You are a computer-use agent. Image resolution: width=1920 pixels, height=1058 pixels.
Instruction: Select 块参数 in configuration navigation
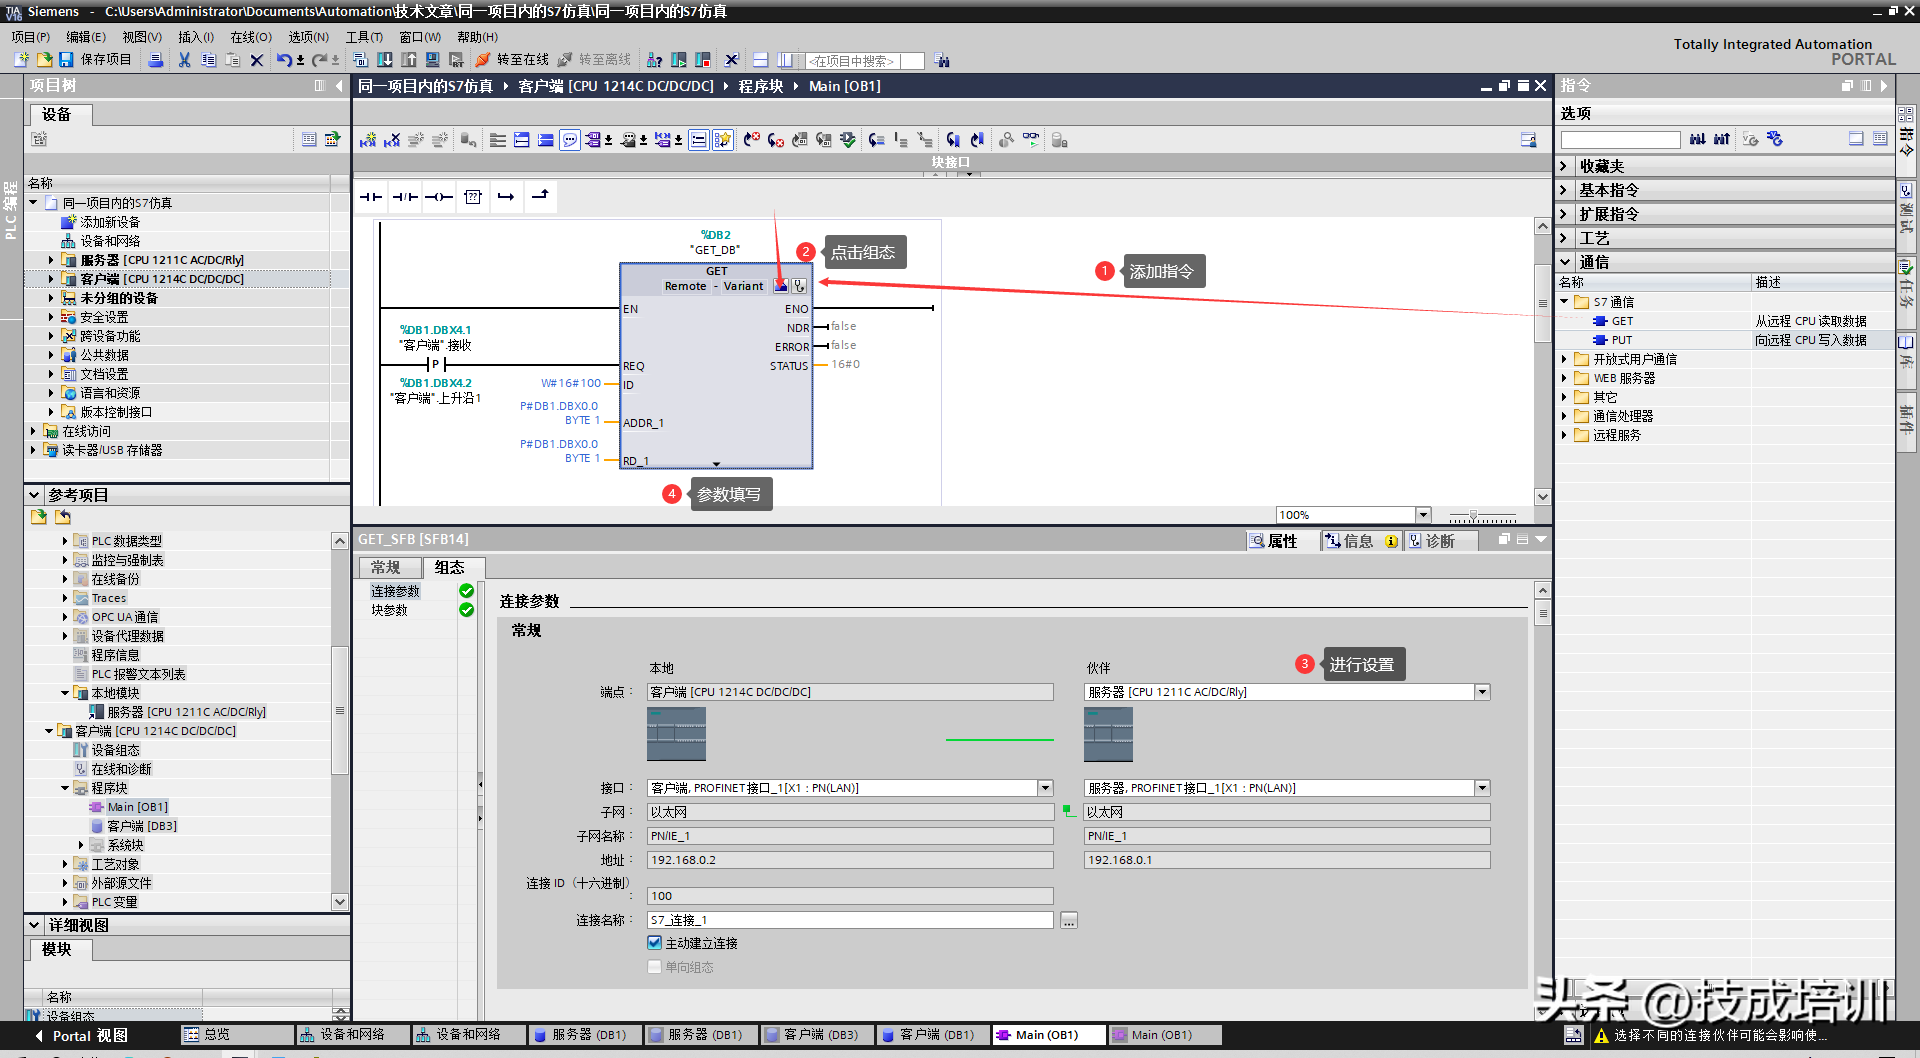[389, 610]
